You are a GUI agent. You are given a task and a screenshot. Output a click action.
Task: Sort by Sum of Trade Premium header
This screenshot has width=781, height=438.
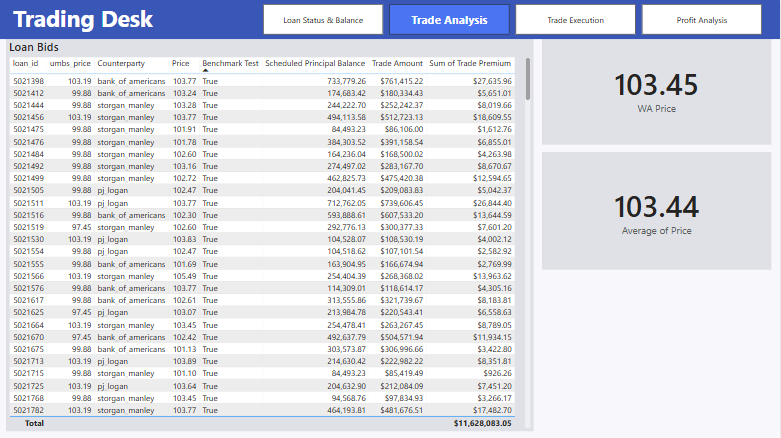tap(470, 63)
